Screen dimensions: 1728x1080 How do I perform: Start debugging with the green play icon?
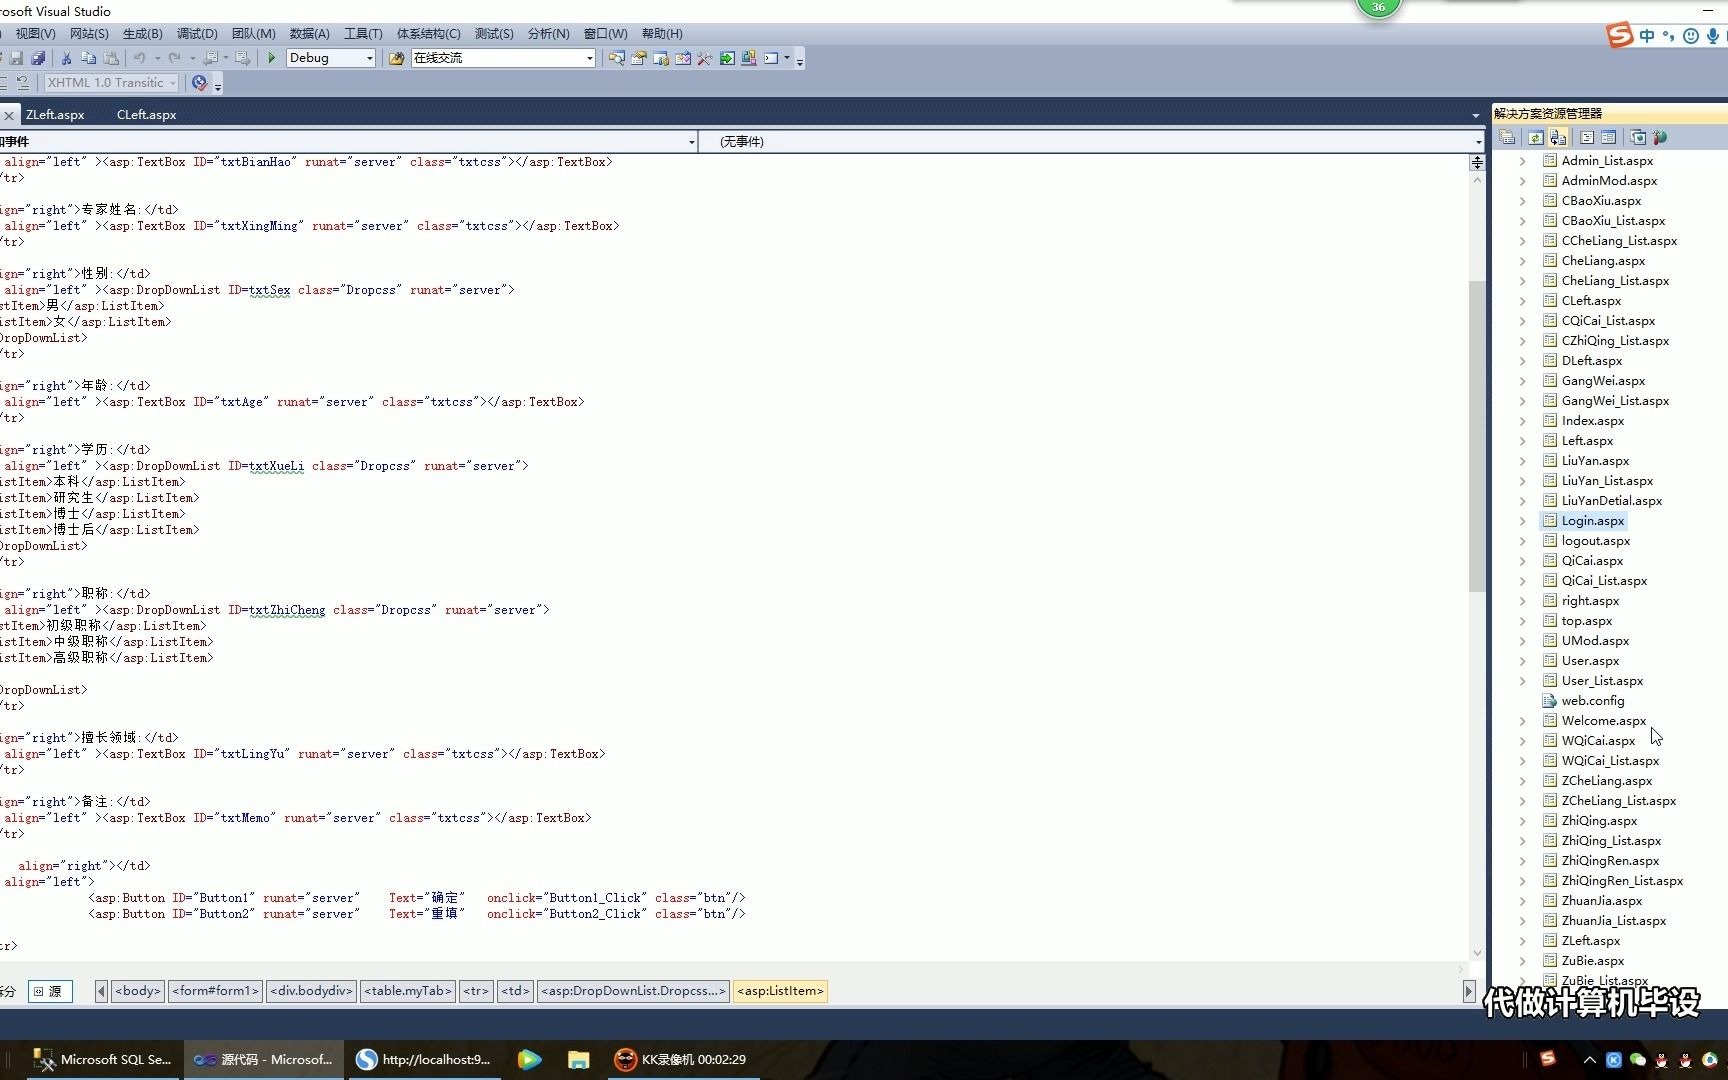click(271, 58)
